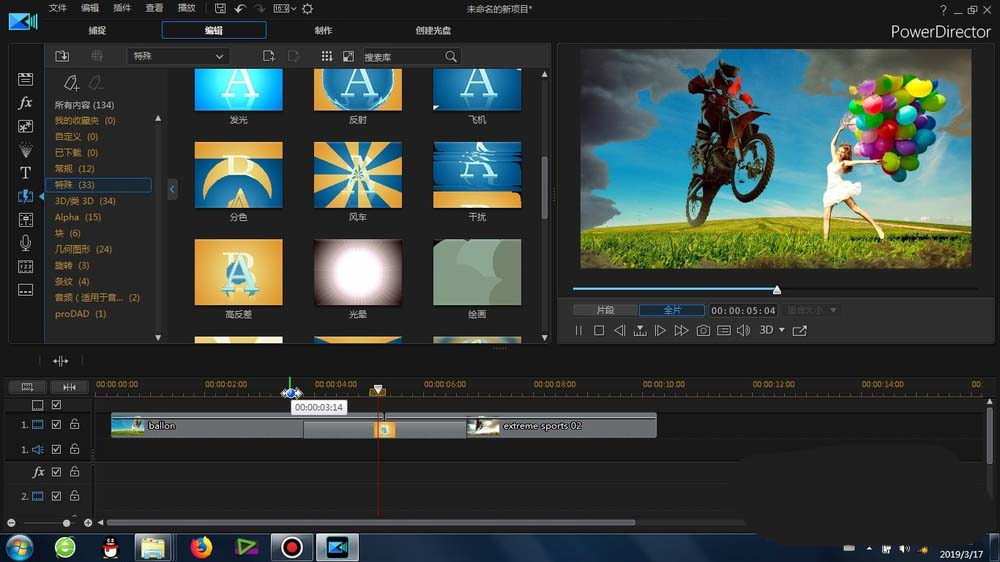The height and width of the screenshot is (562, 1000).
Task: Select 所有内容 (134) category
Action: (84, 105)
